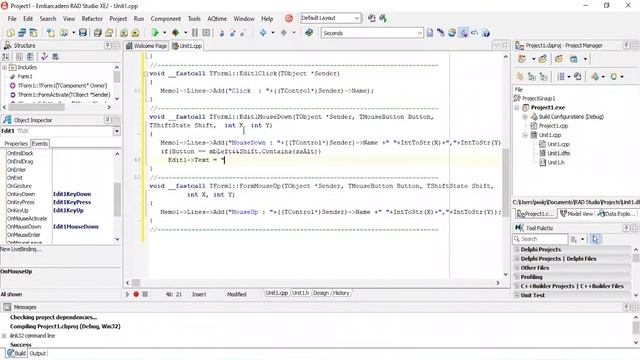Screen dimensions: 640x360
Task: Click the code editor horizontal scrollbar
Action: tap(313, 282)
